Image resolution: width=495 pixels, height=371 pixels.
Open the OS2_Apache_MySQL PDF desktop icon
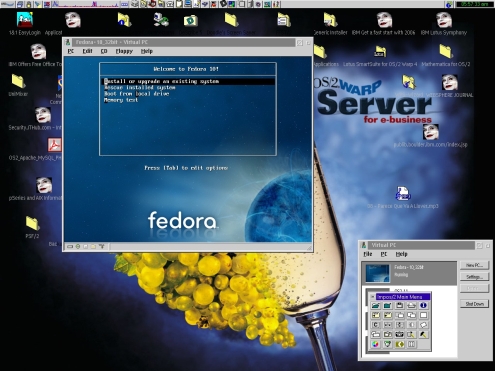point(54,145)
